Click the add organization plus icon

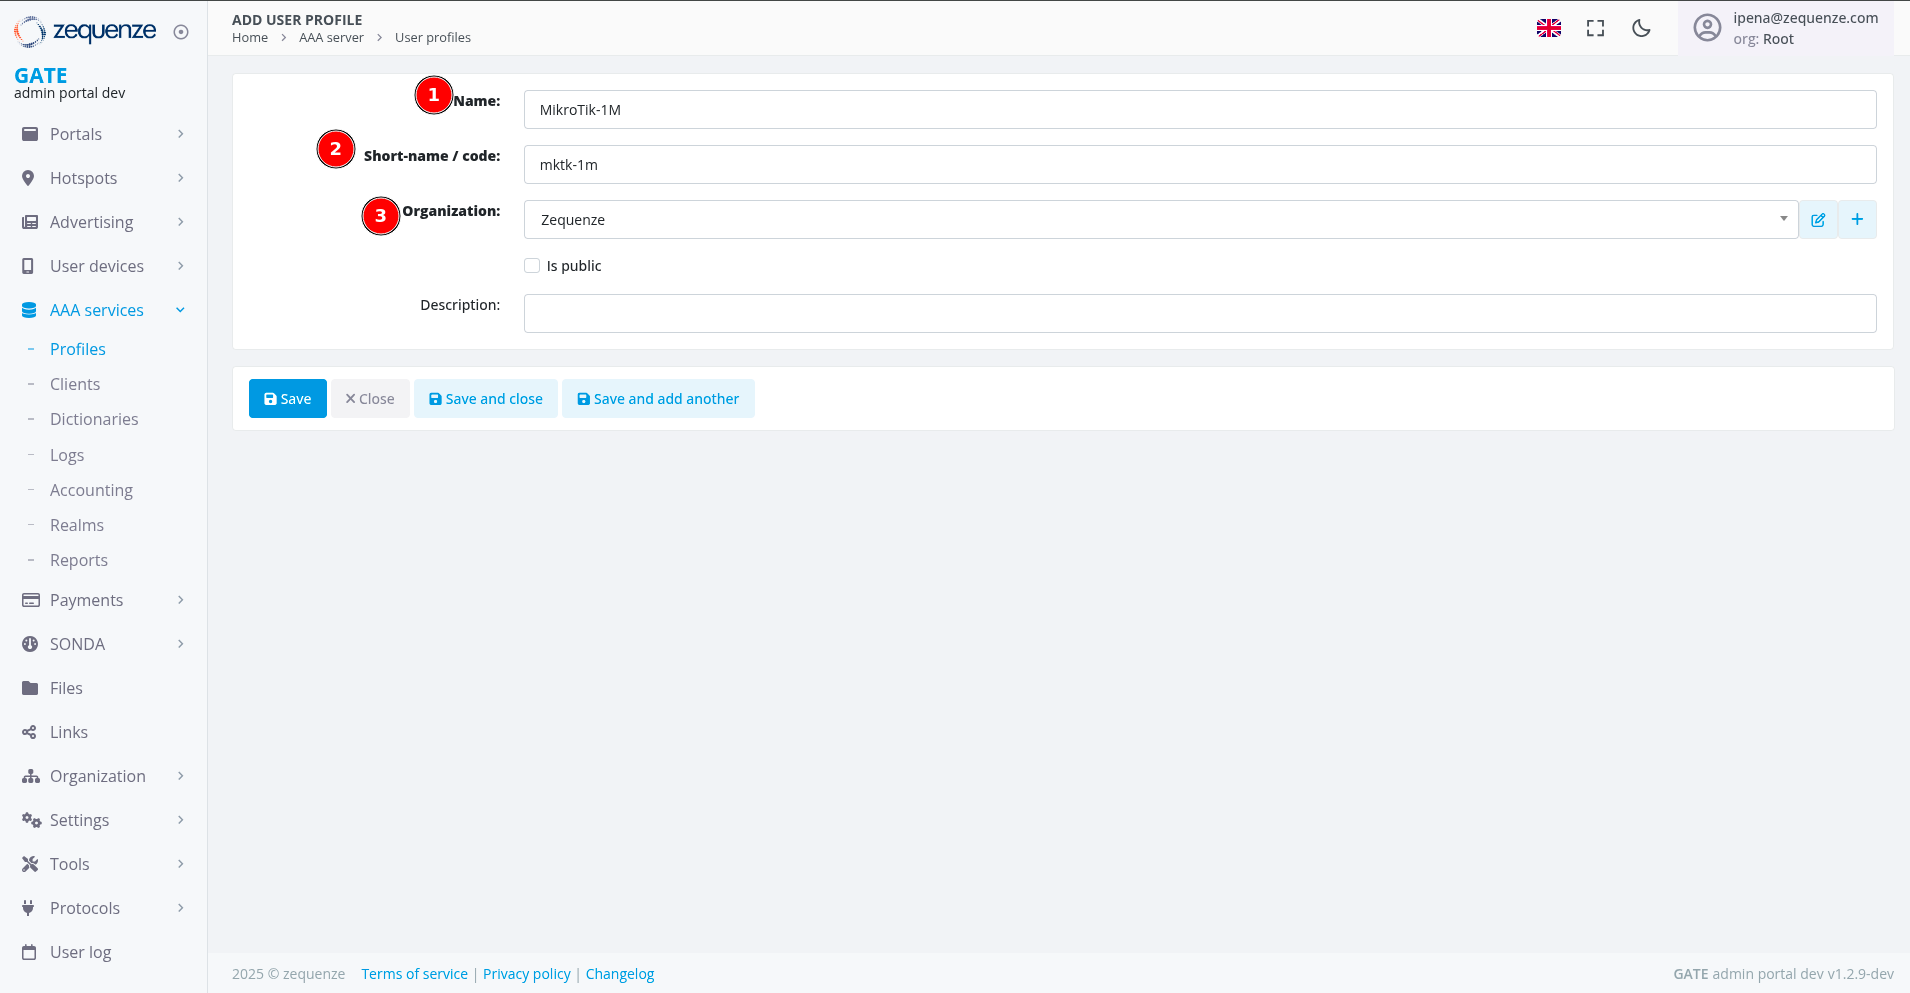(1857, 220)
